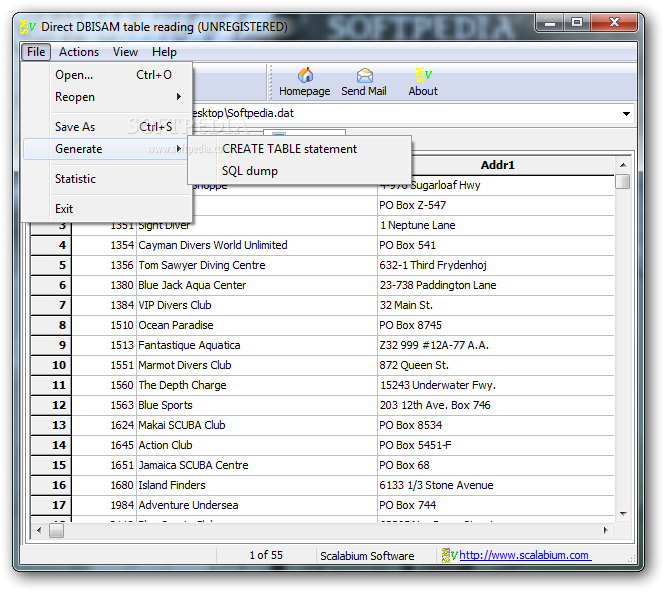Select row header 10
Image resolution: width=665 pixels, height=592 pixels.
[x=51, y=365]
